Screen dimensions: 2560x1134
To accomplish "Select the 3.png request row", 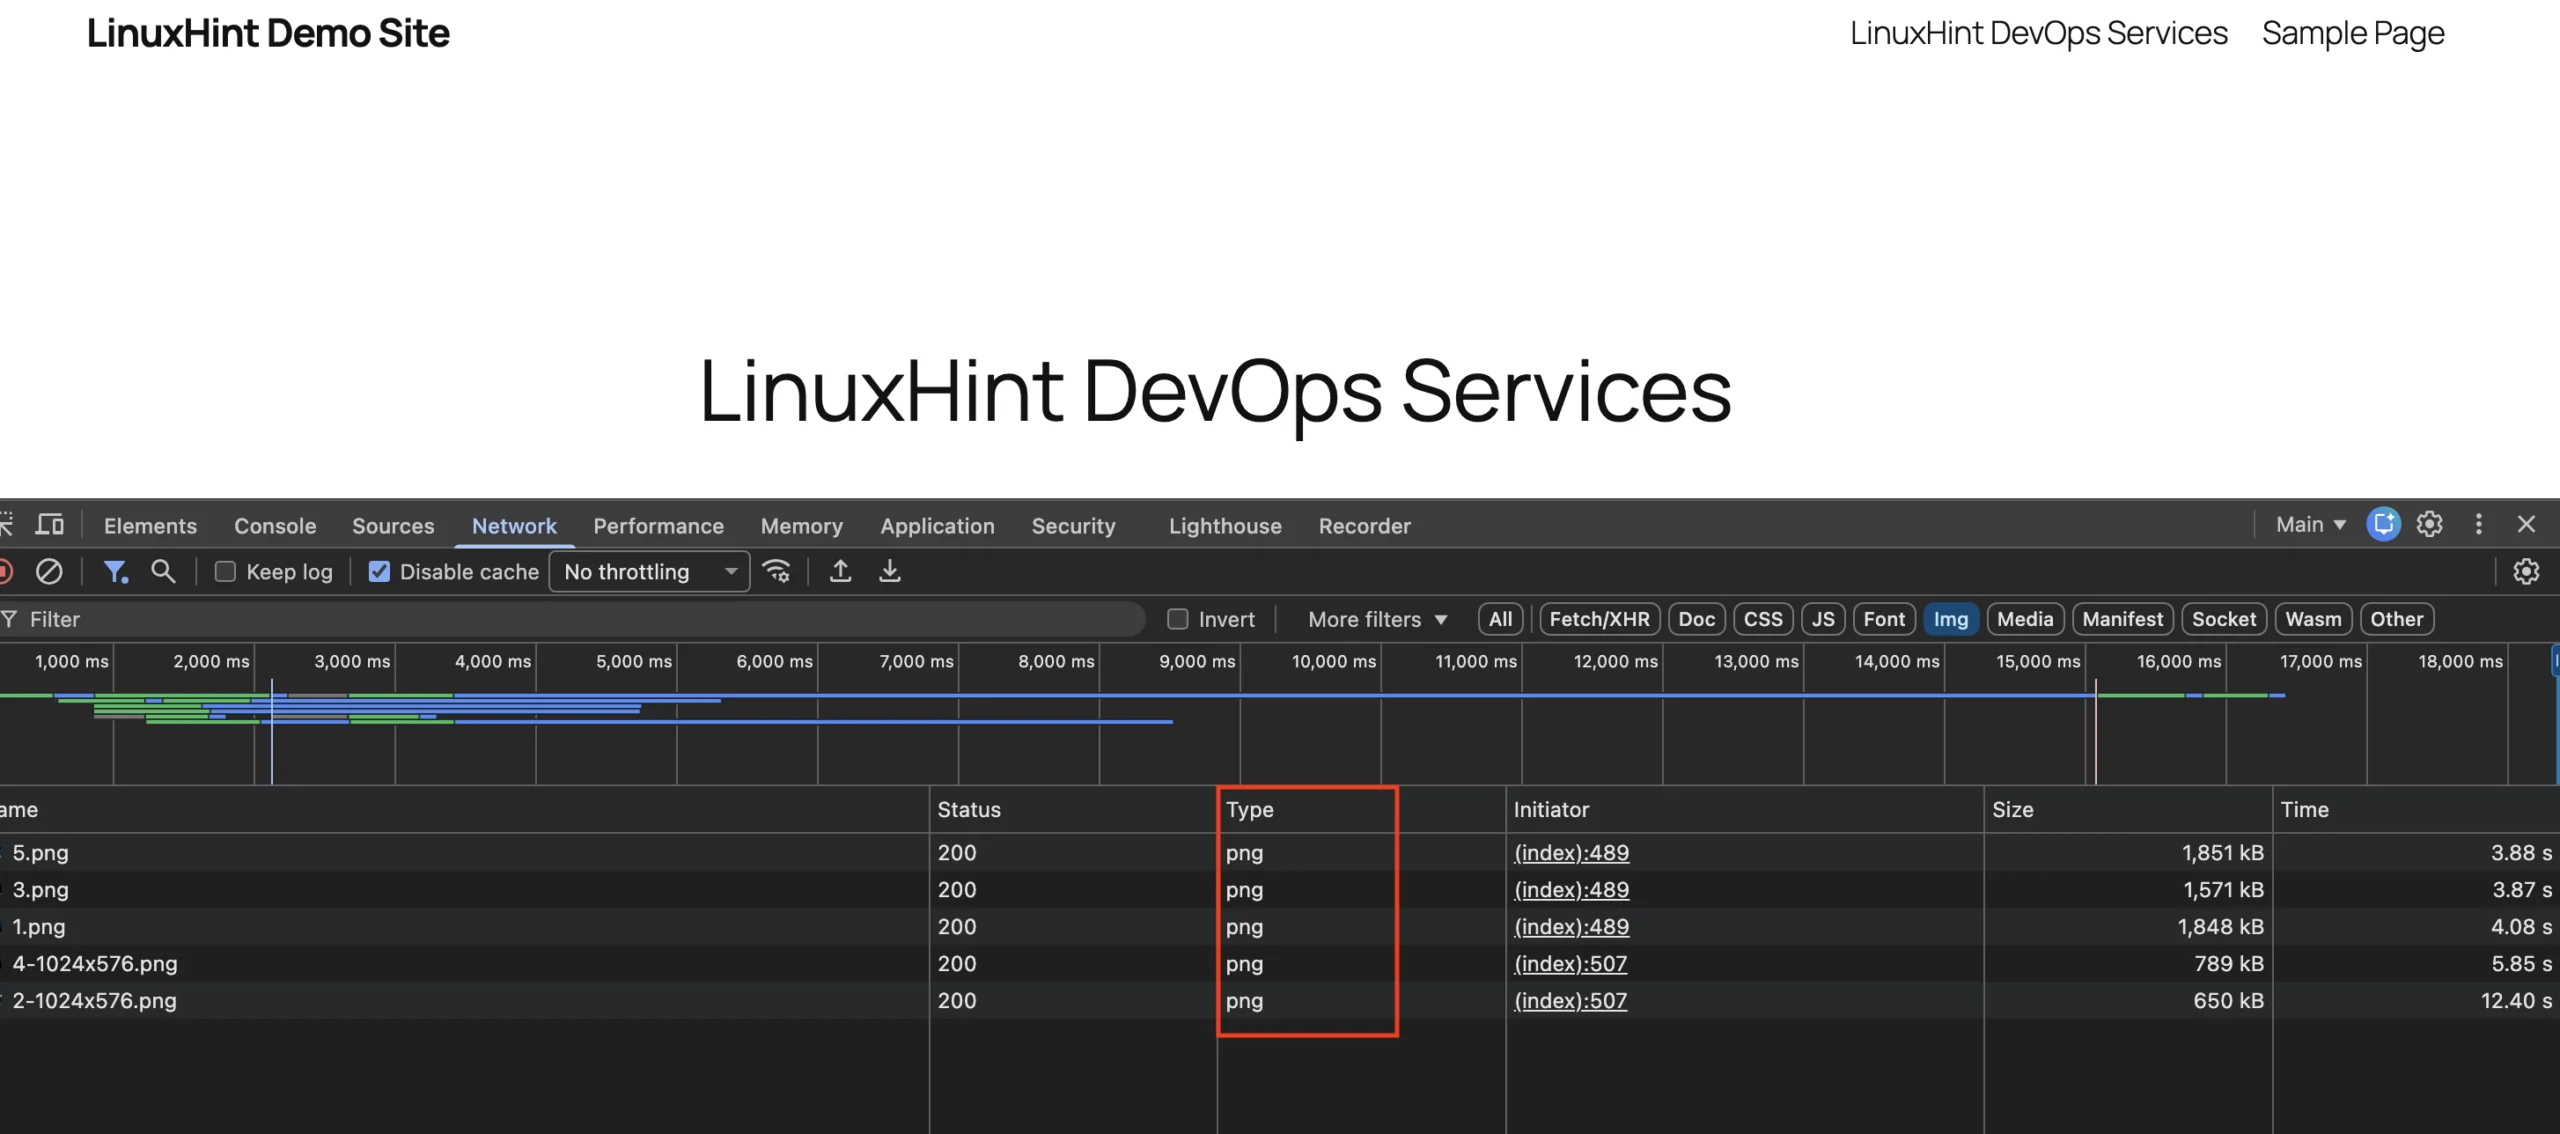I will [x=1280, y=890].
